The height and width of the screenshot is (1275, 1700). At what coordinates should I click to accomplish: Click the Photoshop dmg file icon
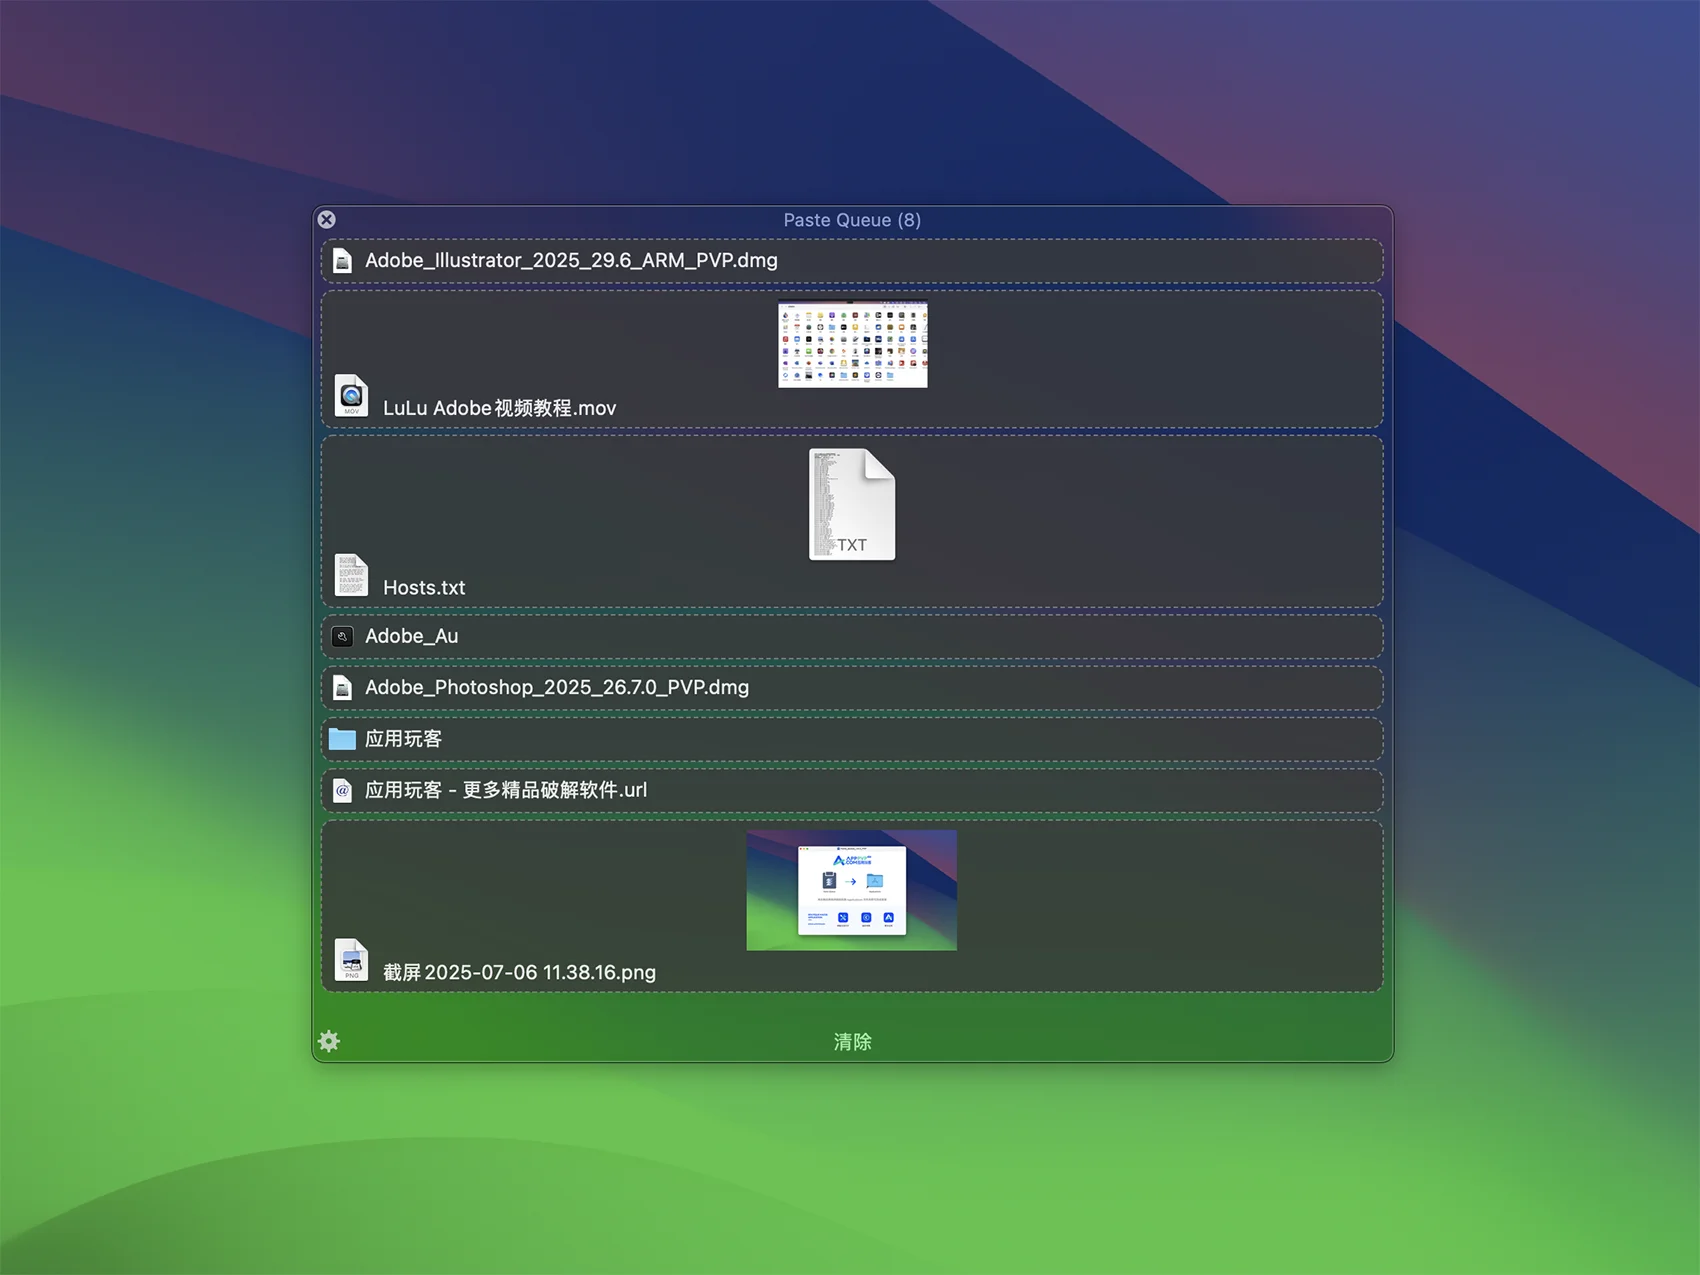[x=342, y=688]
